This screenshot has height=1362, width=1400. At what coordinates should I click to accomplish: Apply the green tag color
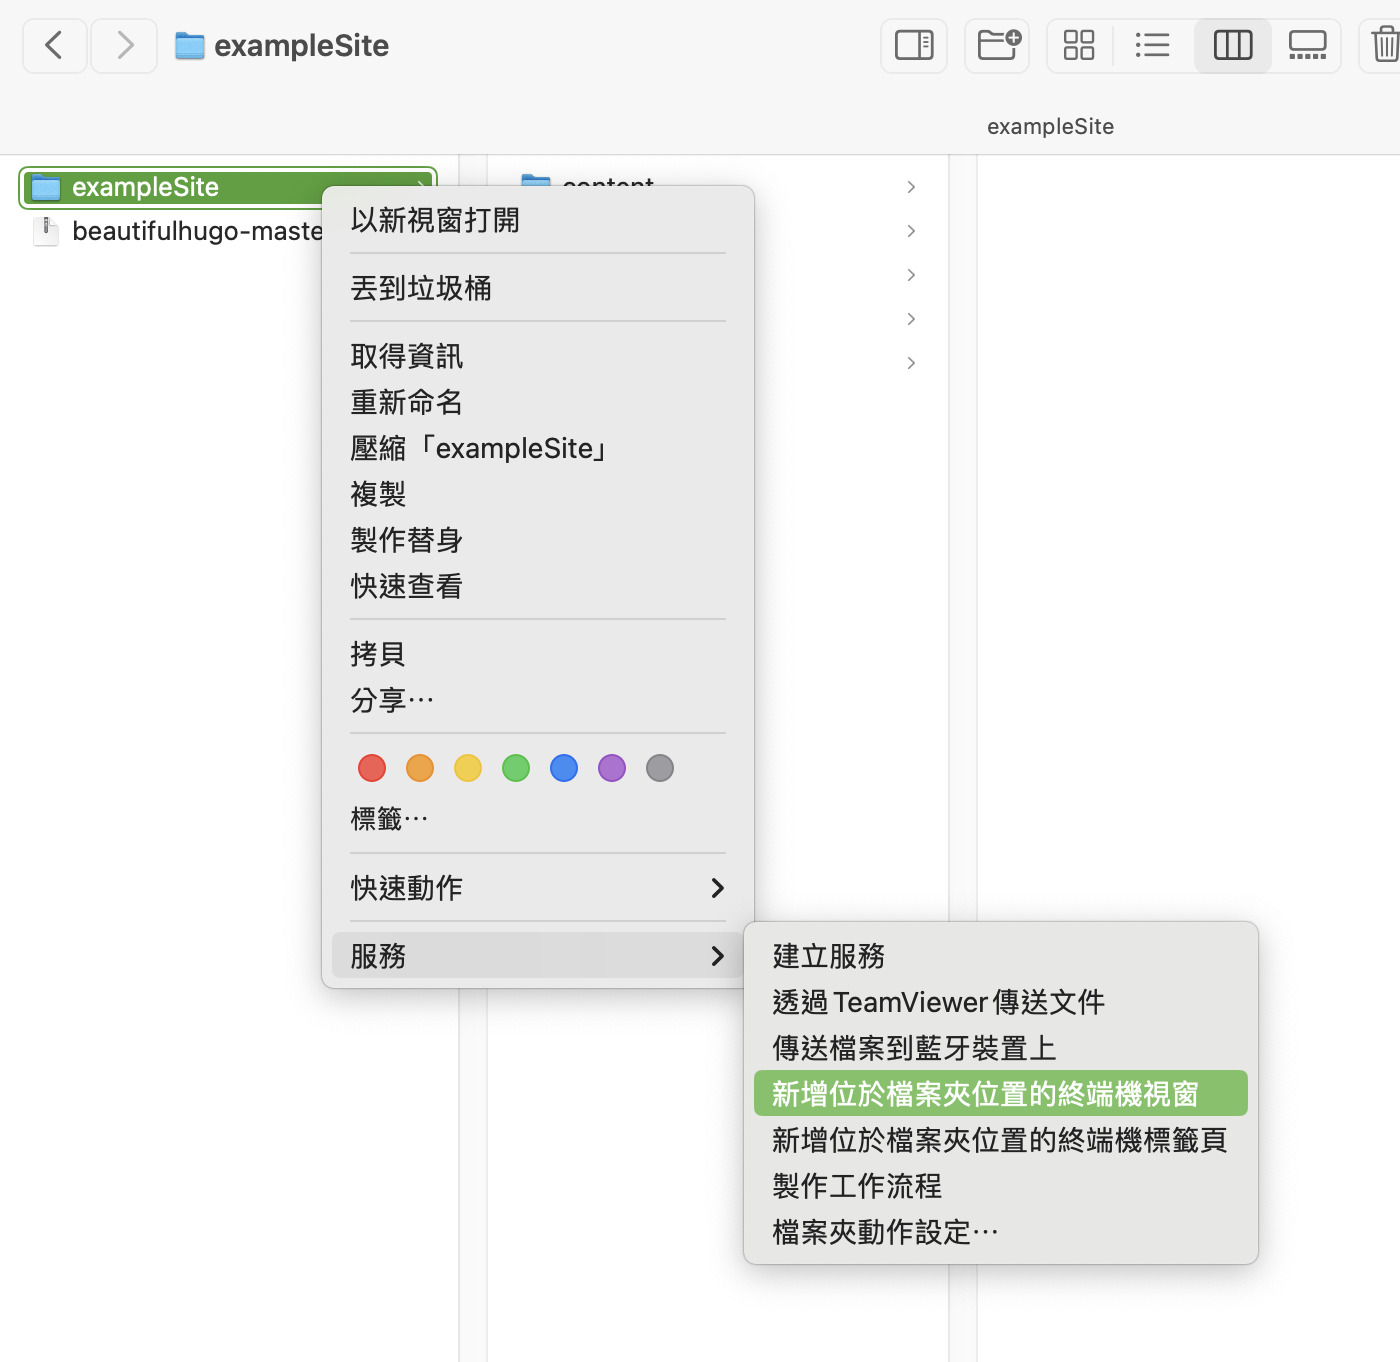pyautogui.click(x=516, y=768)
